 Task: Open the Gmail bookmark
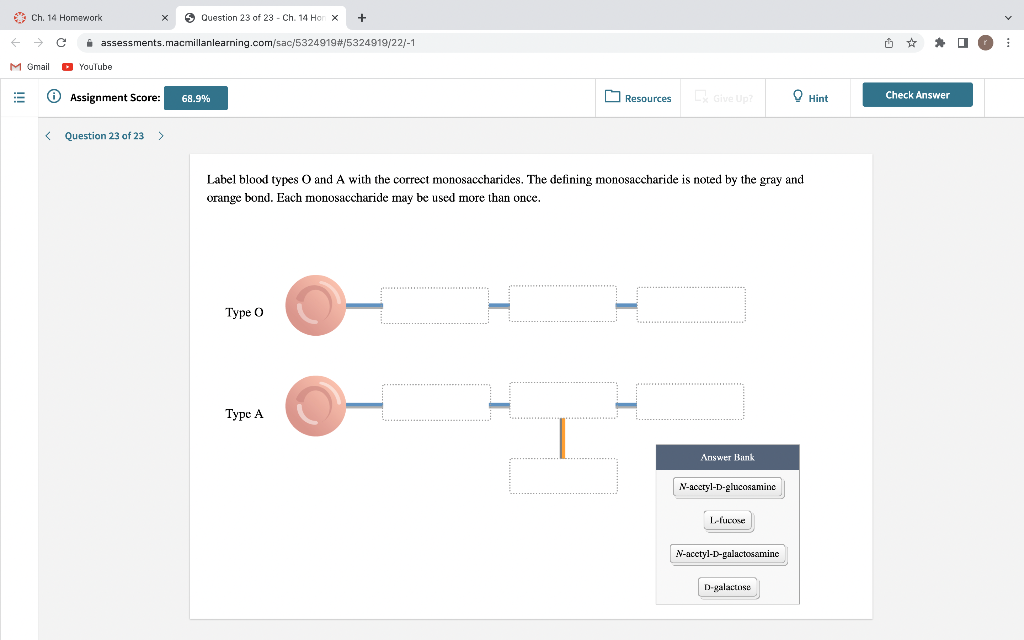click(x=30, y=67)
